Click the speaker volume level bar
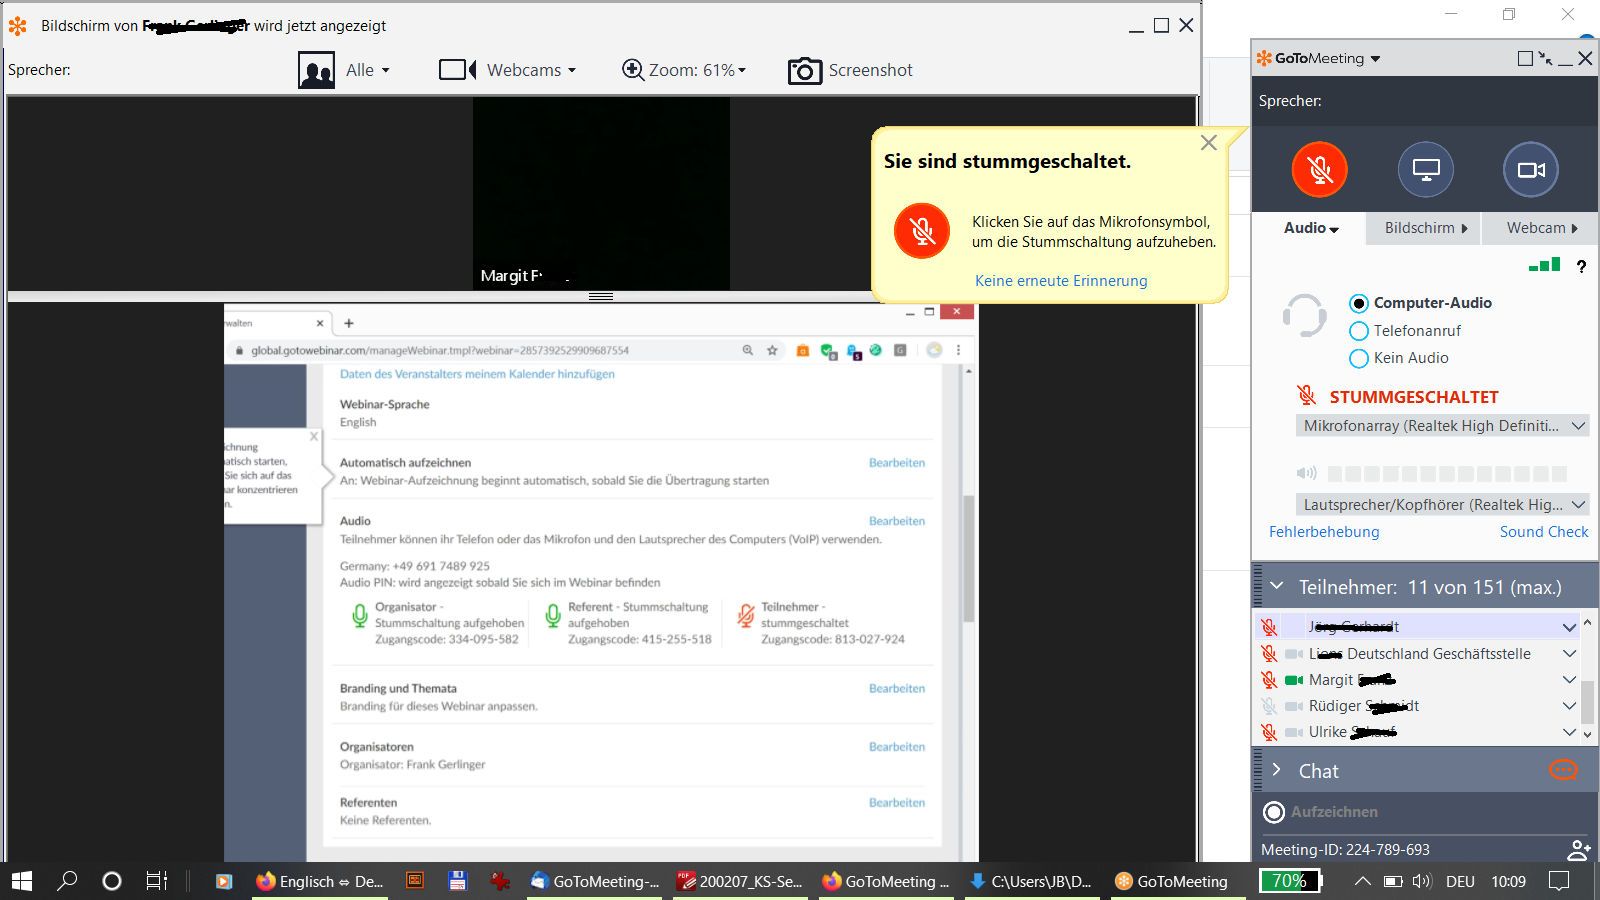This screenshot has width=1600, height=900. point(1446,473)
